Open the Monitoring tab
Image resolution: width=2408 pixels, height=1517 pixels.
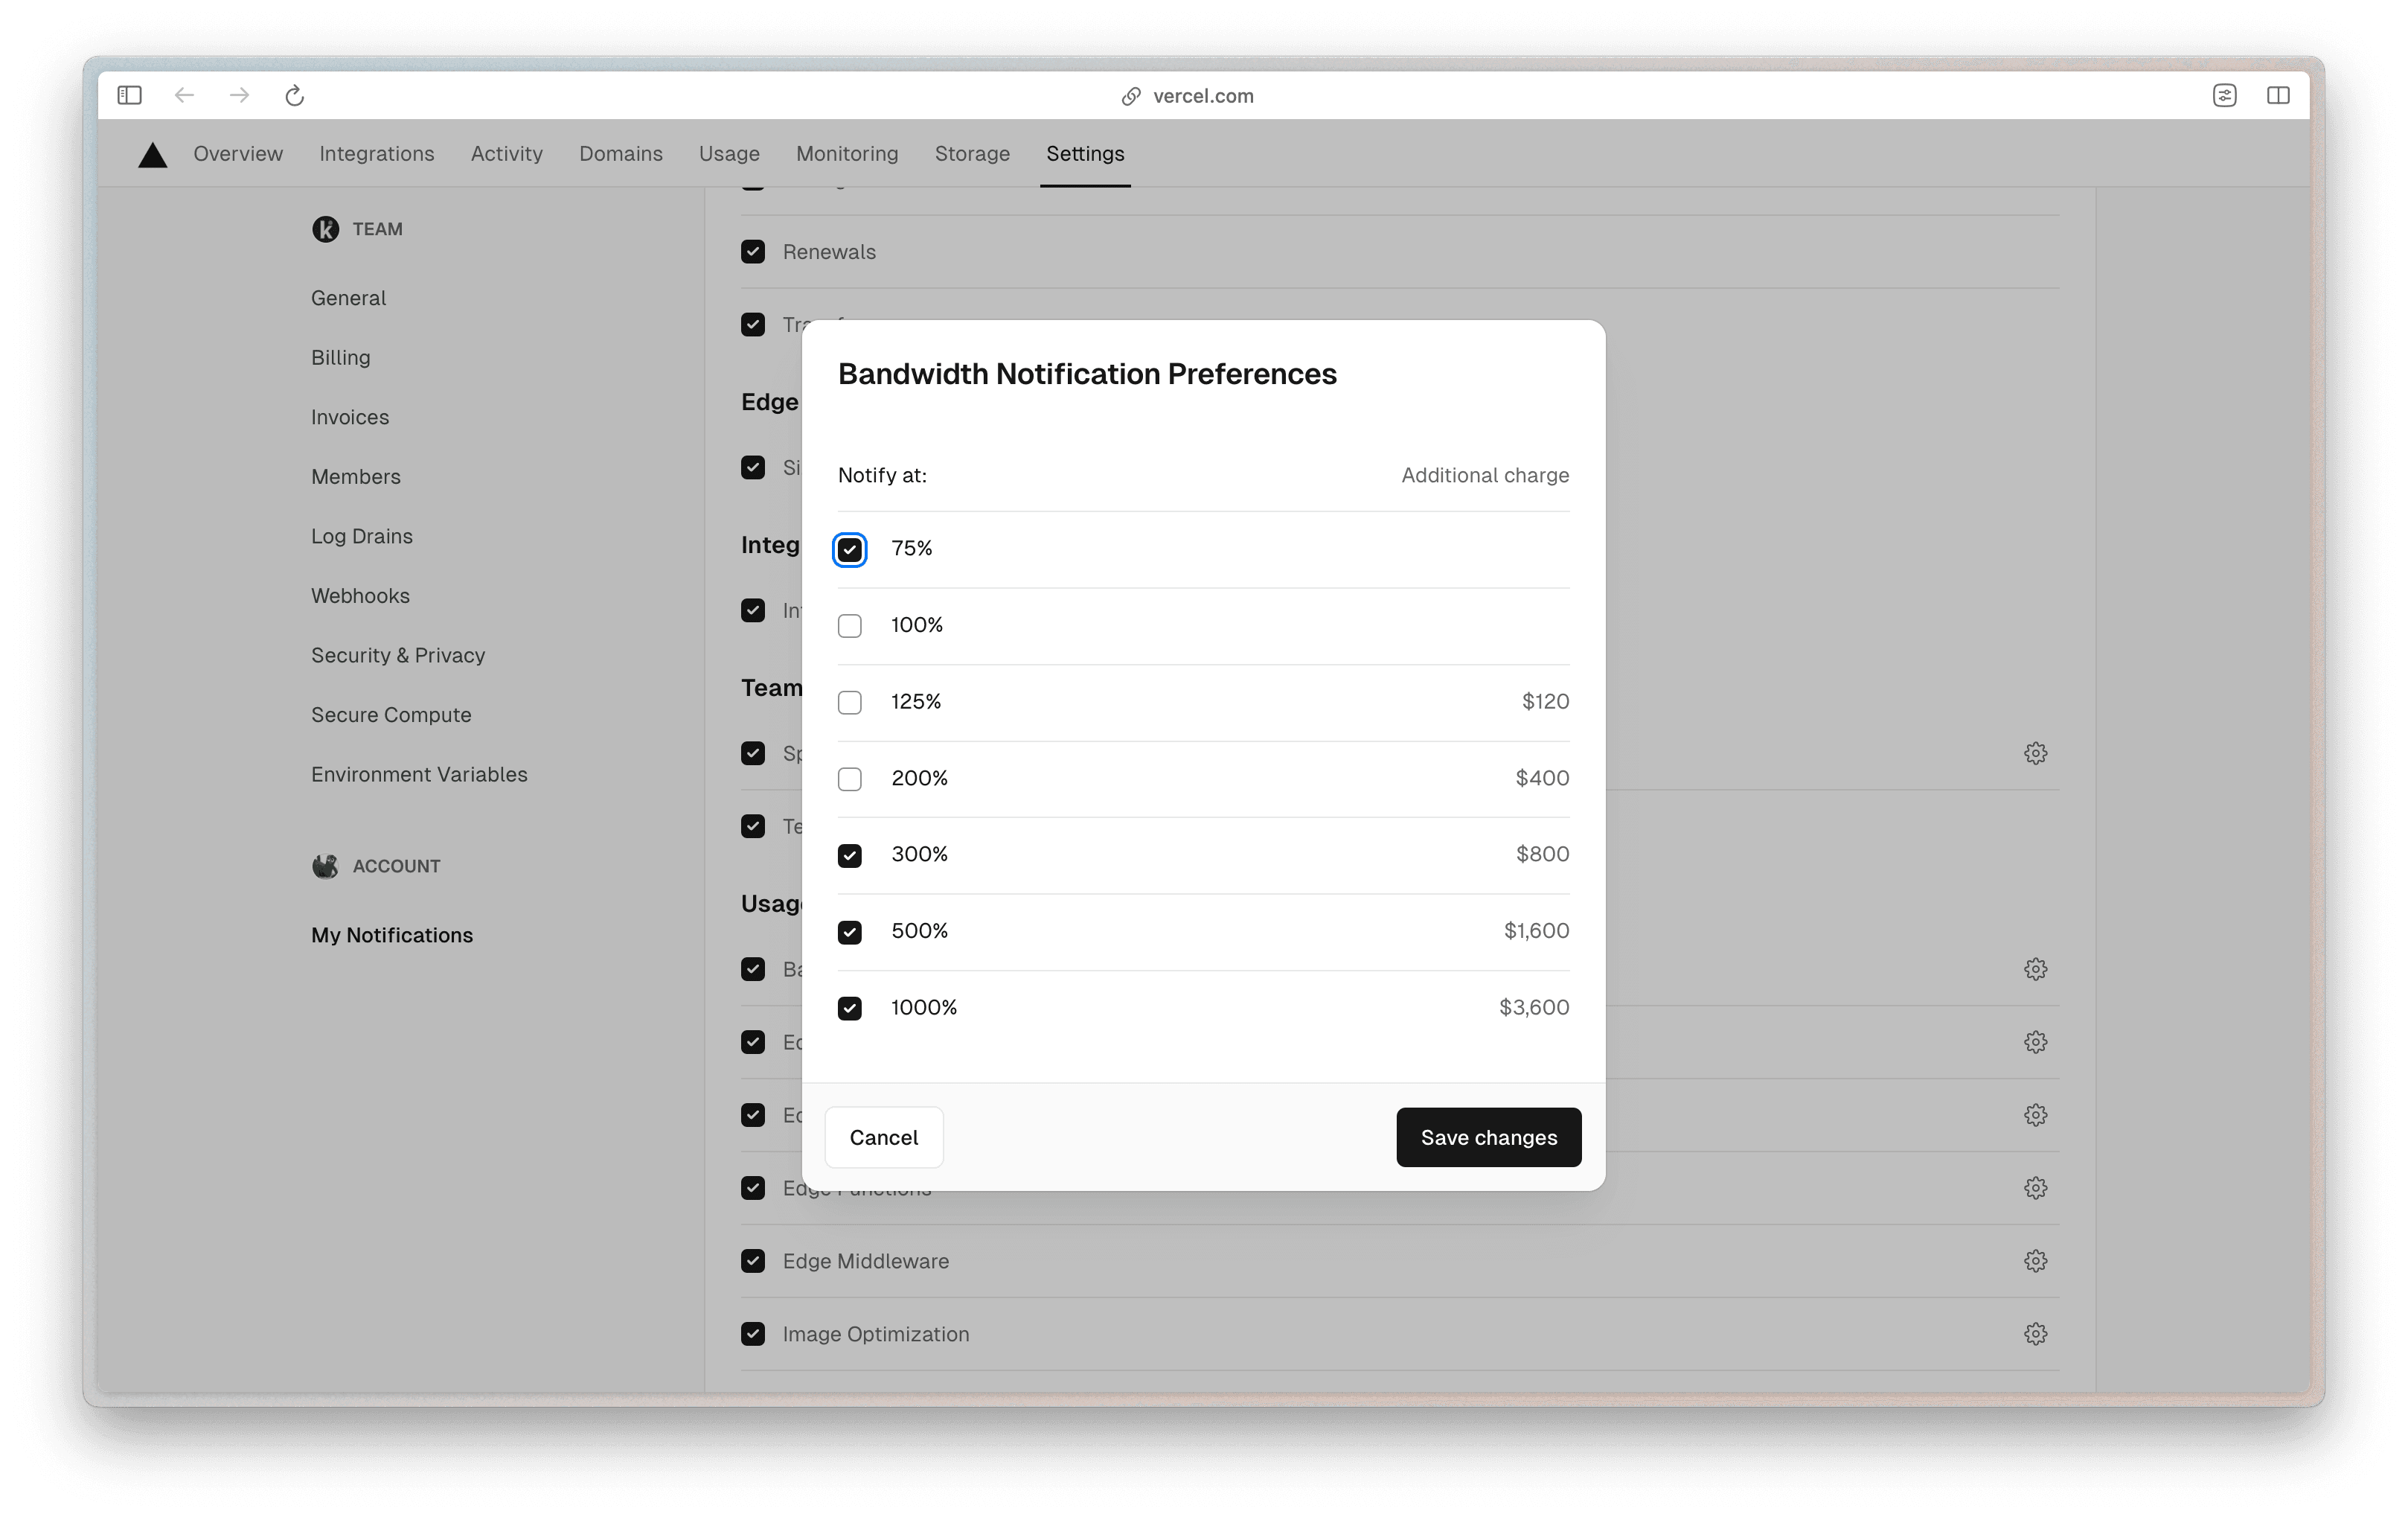pyautogui.click(x=847, y=154)
